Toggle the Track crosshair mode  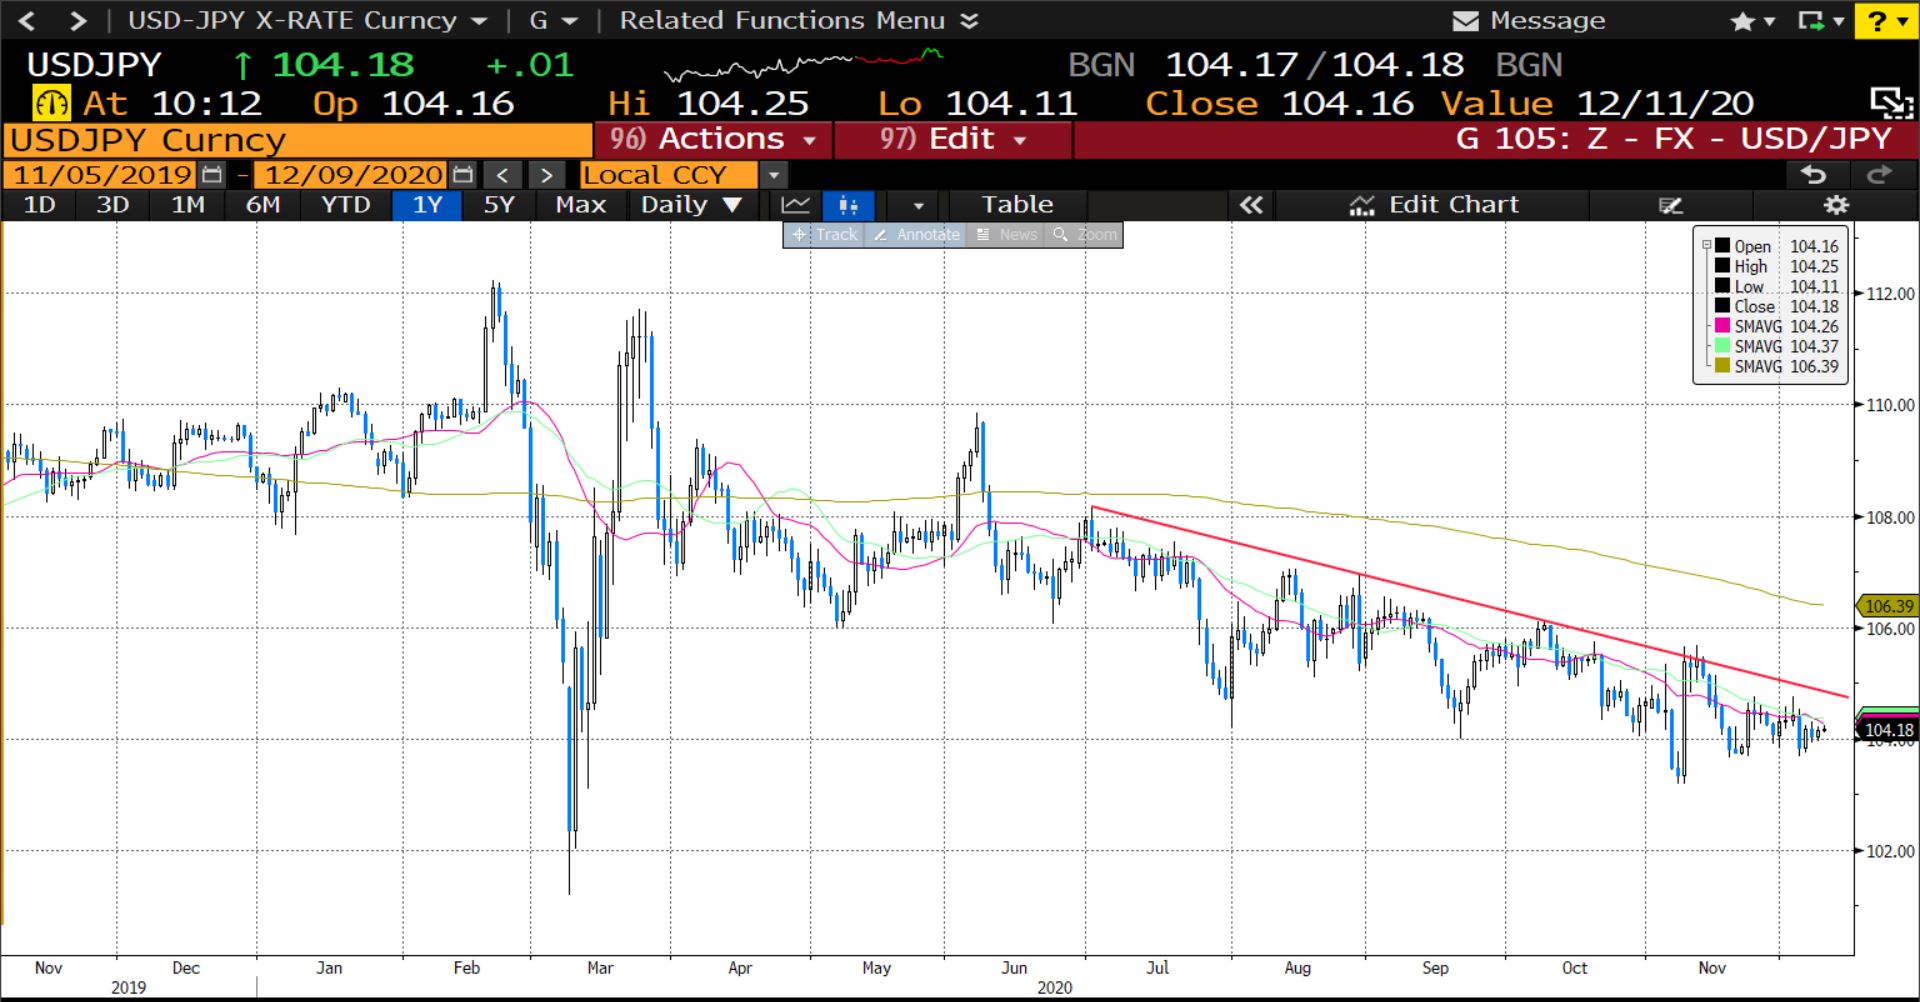click(x=825, y=235)
